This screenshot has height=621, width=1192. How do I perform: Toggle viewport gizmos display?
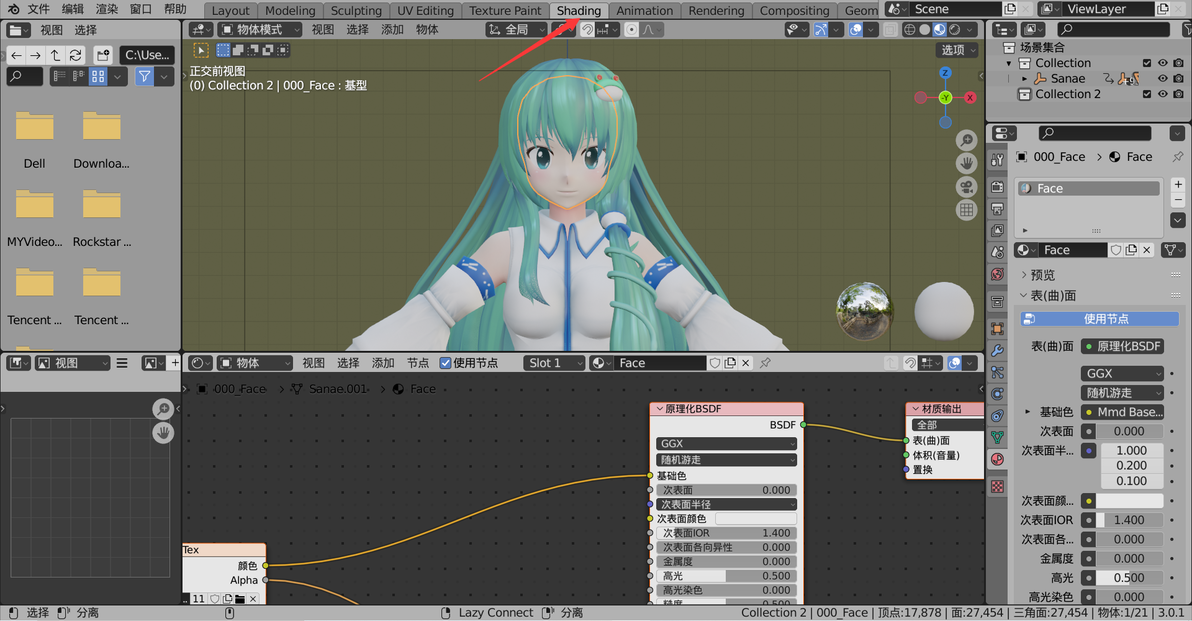821,30
